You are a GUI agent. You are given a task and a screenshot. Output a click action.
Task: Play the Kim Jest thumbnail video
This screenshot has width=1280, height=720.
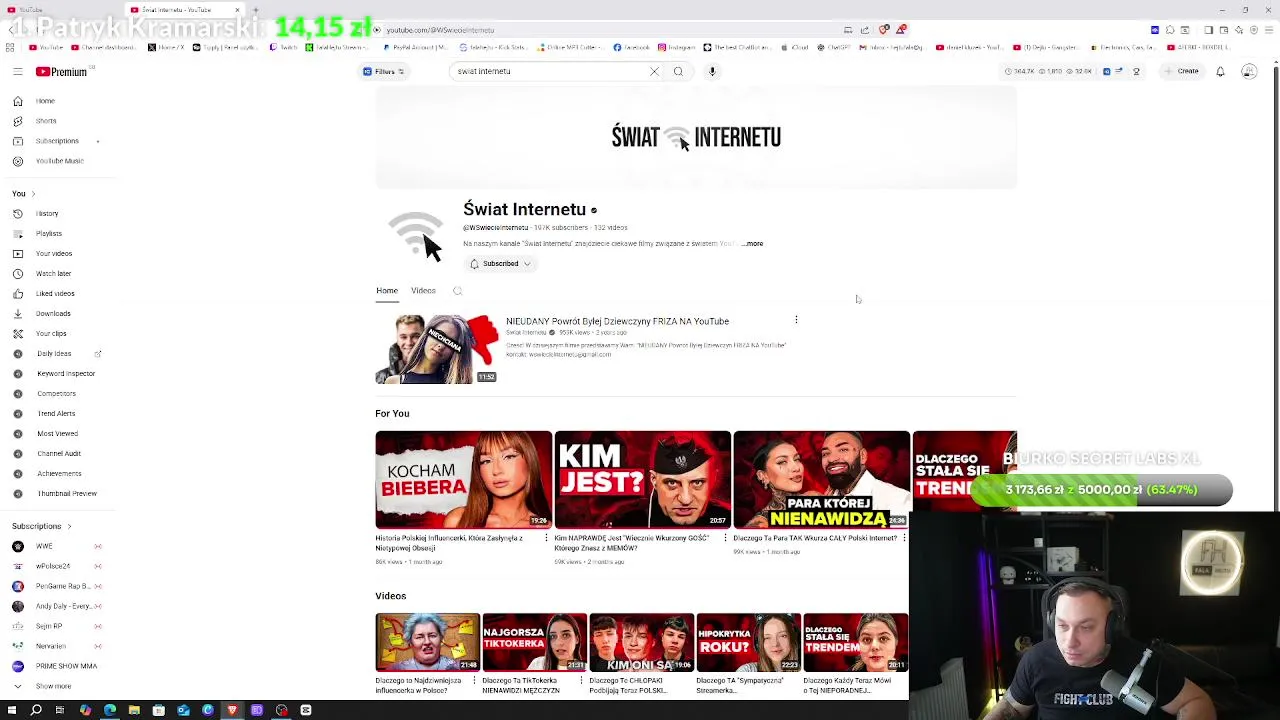pyautogui.click(x=642, y=479)
